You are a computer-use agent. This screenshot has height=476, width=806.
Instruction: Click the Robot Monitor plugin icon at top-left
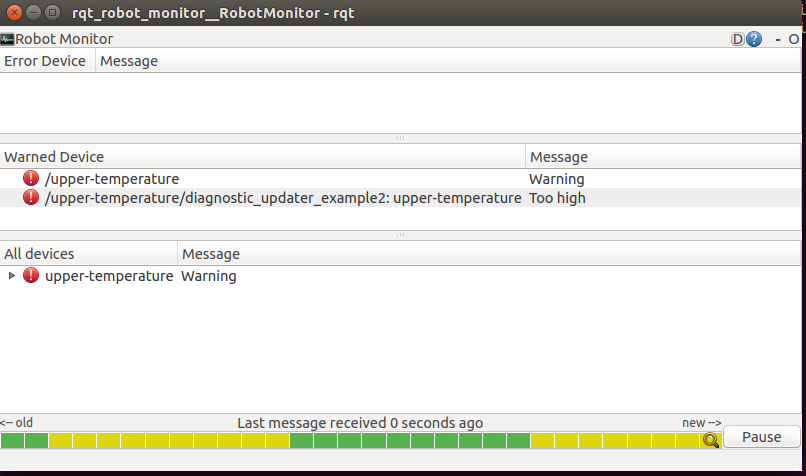tap(7, 39)
